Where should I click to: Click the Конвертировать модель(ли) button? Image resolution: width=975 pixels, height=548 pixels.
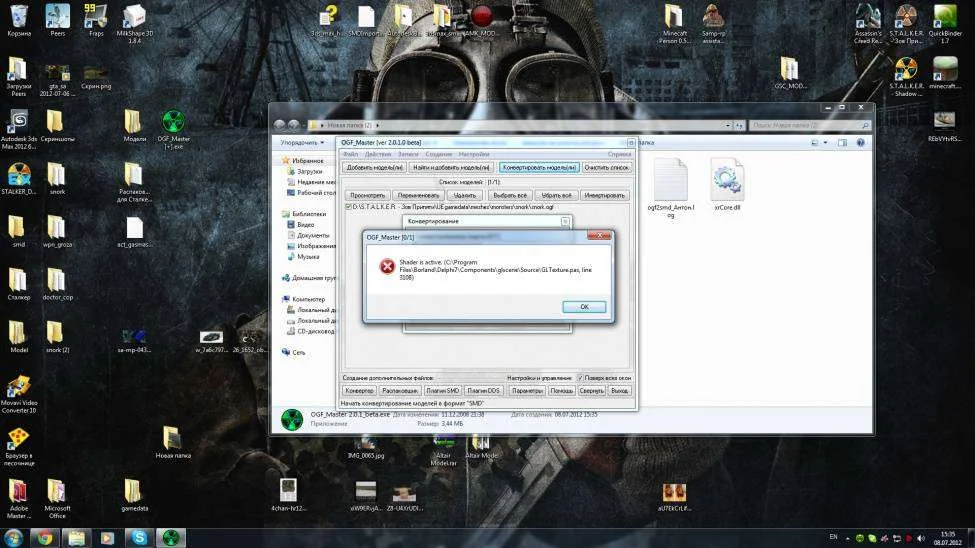tap(539, 167)
